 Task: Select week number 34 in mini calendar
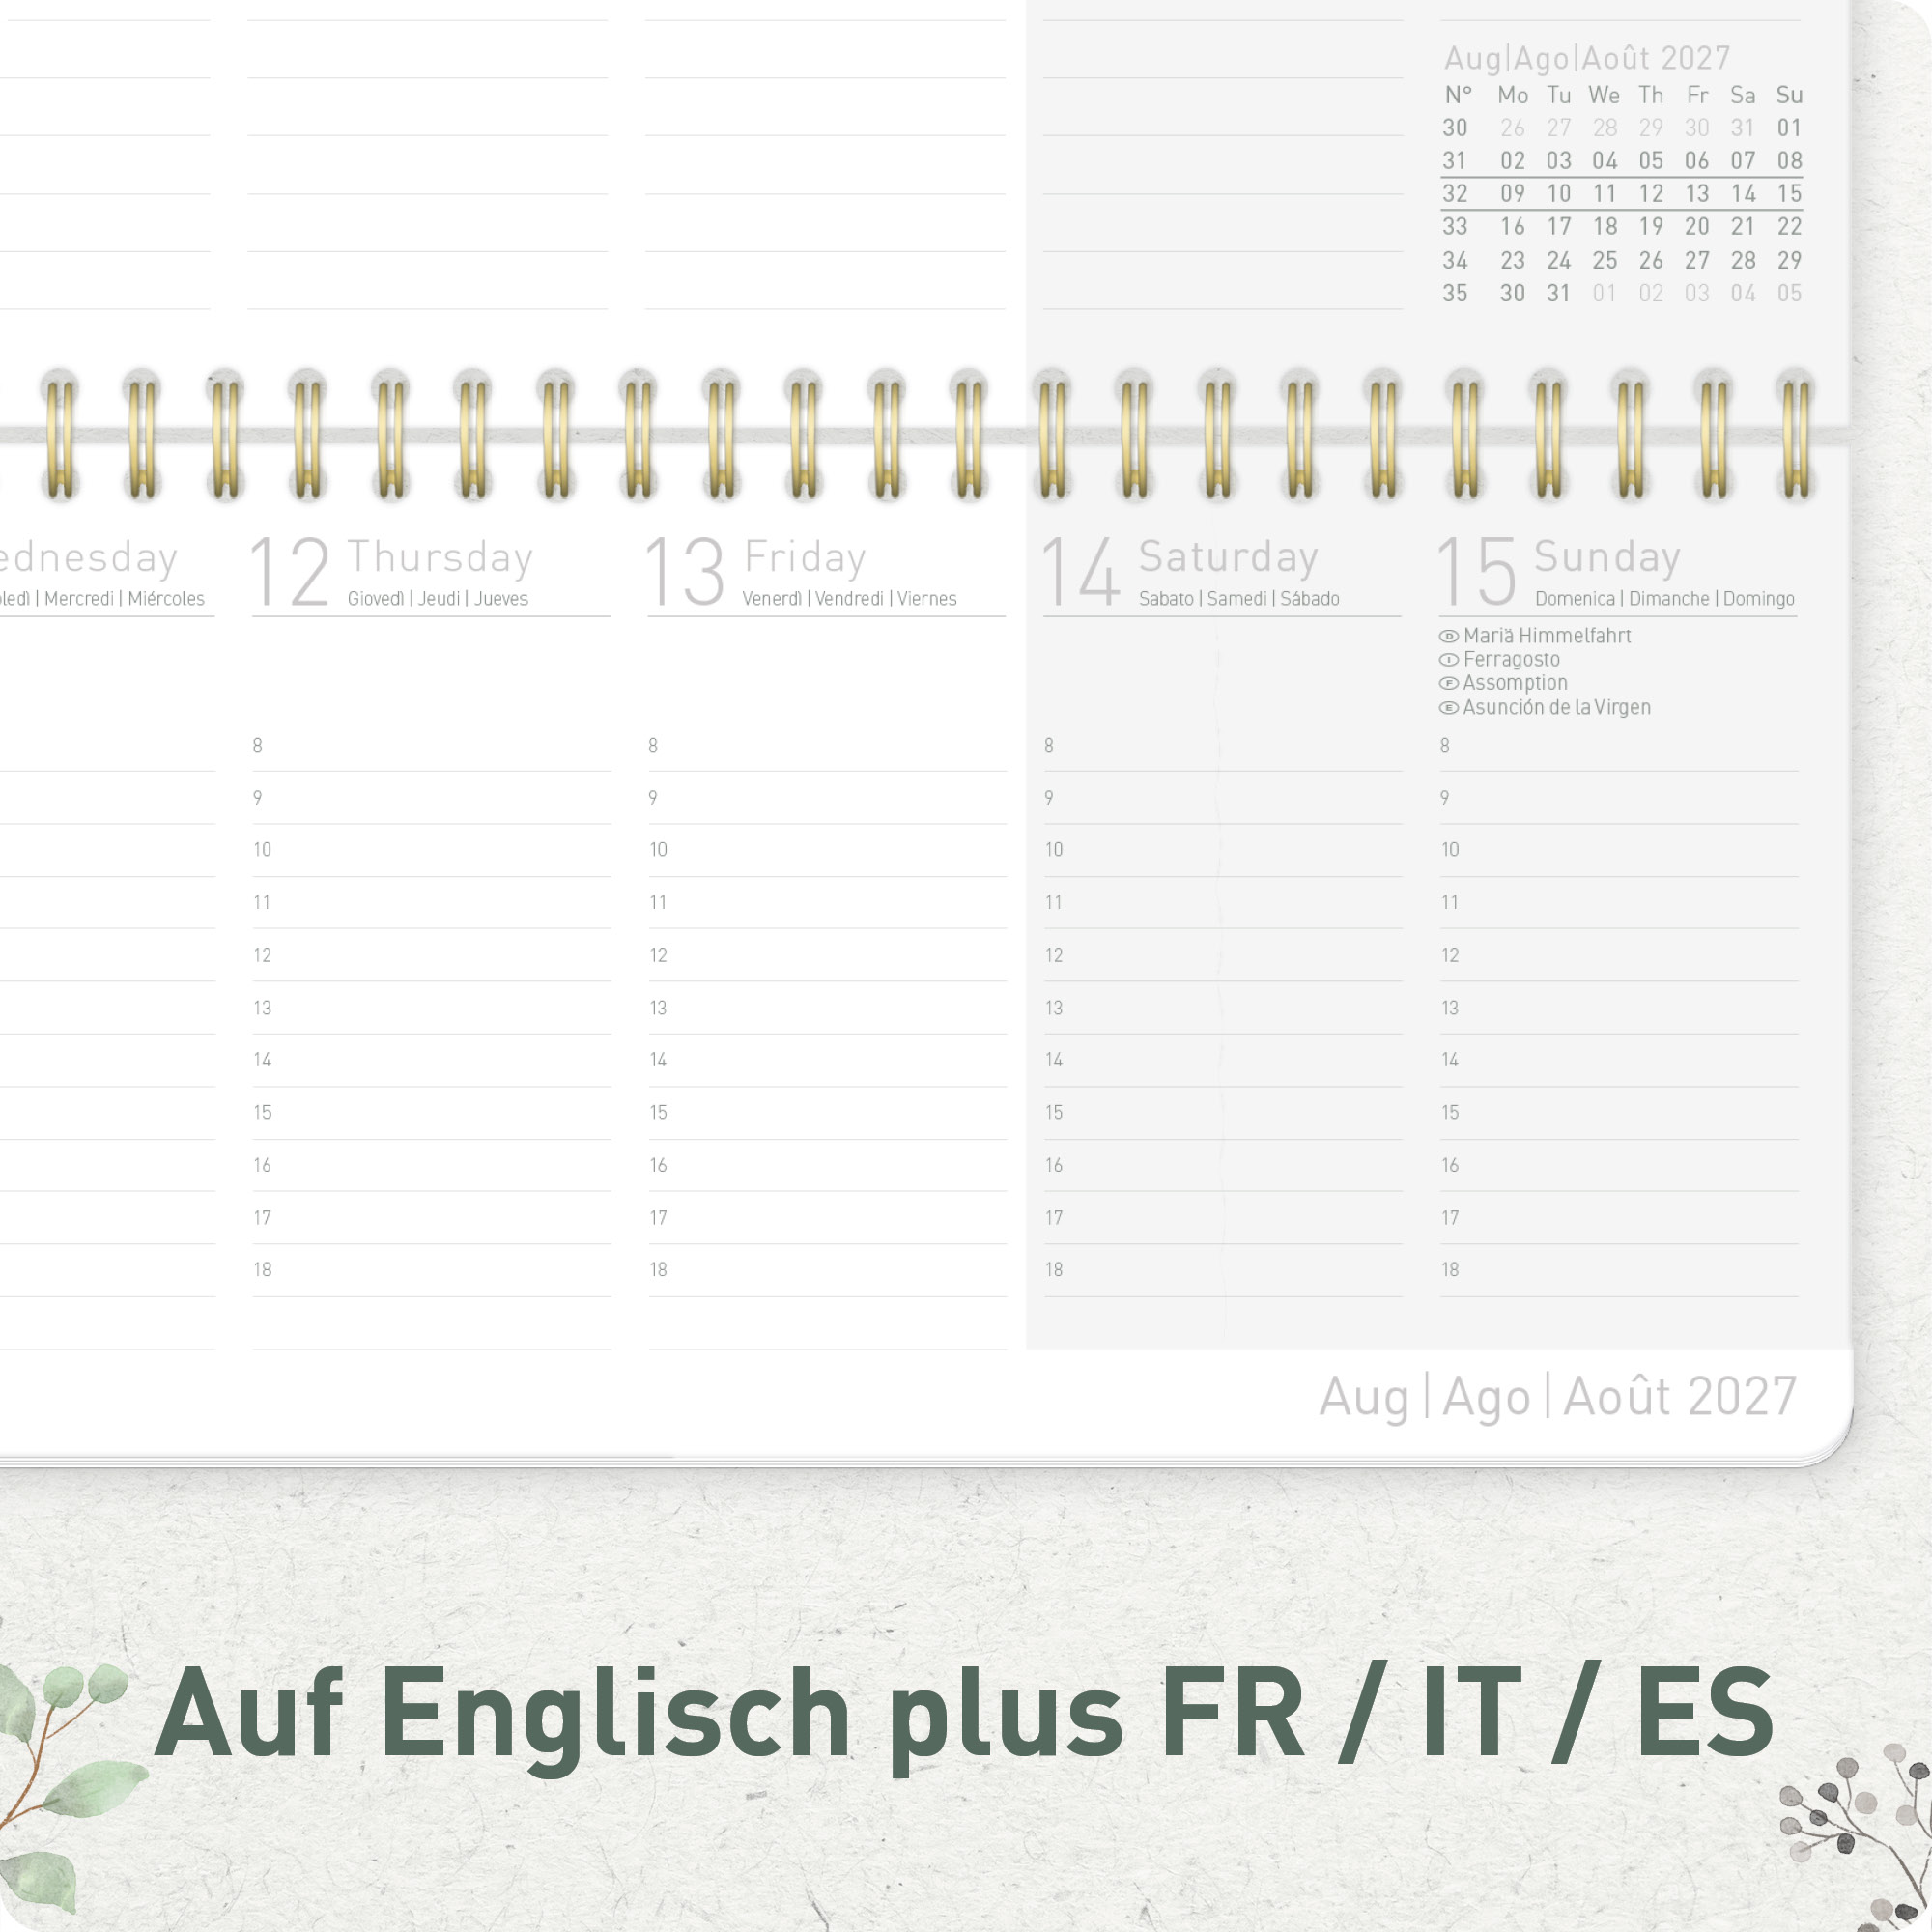(x=1455, y=261)
